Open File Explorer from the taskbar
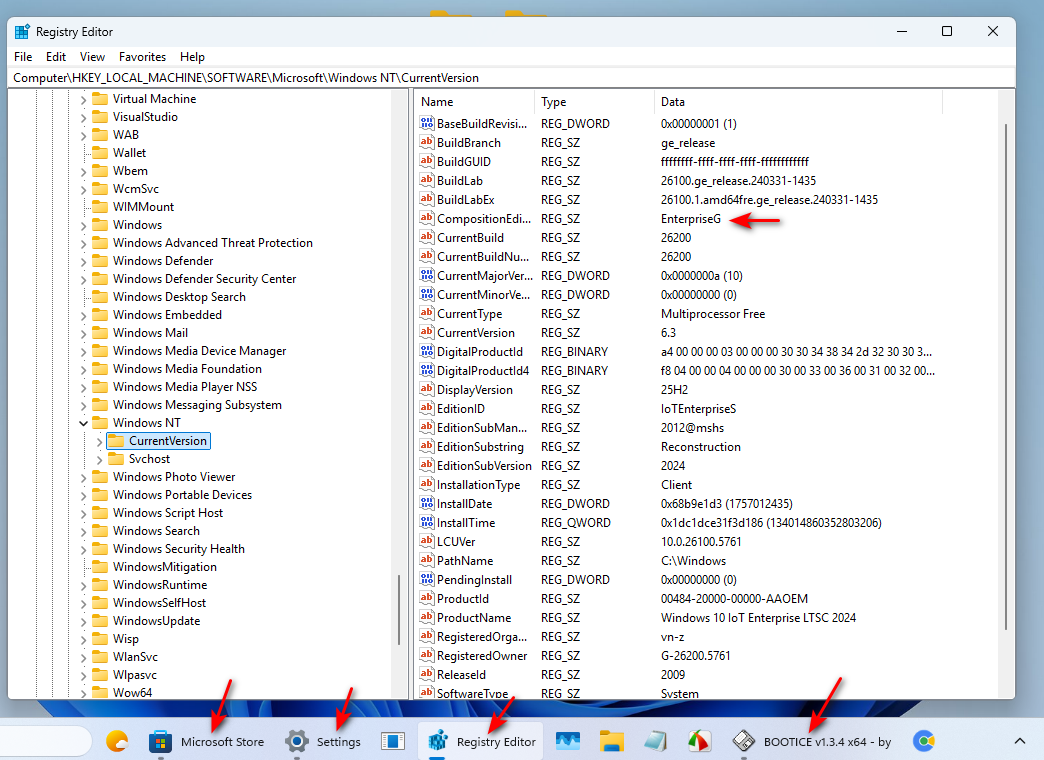The image size is (1044, 760). (611, 741)
